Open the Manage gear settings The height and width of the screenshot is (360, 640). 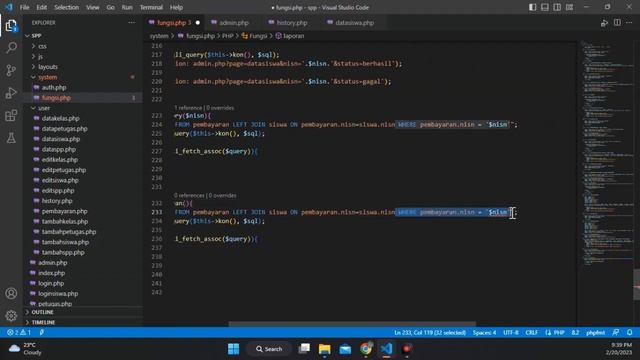tap(11, 315)
